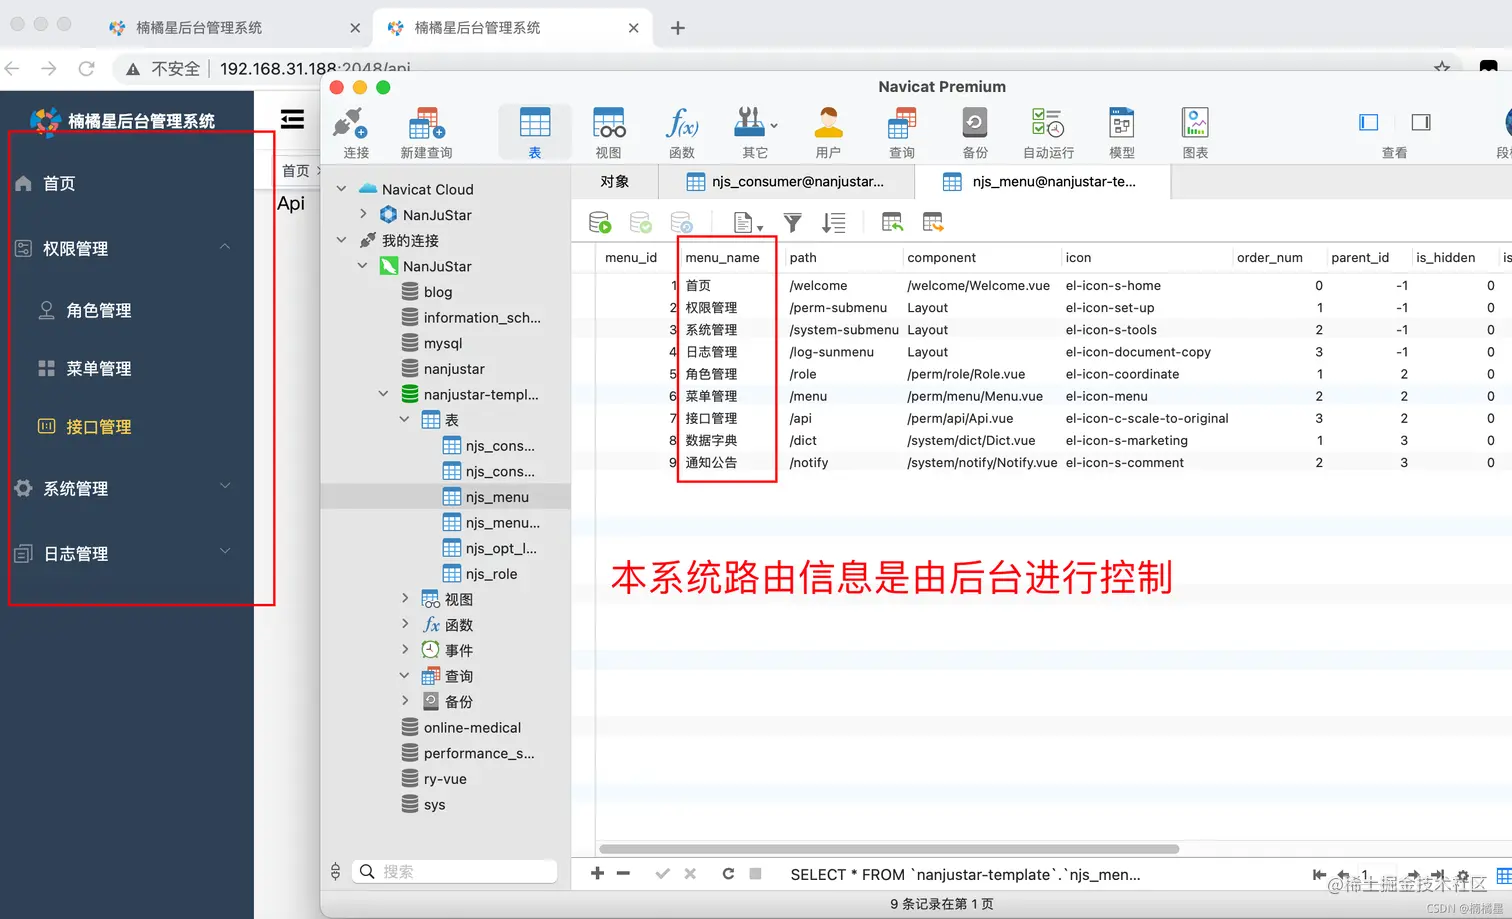Open the 视图 (Views) panel icon
Image resolution: width=1512 pixels, height=919 pixels.
609,130
